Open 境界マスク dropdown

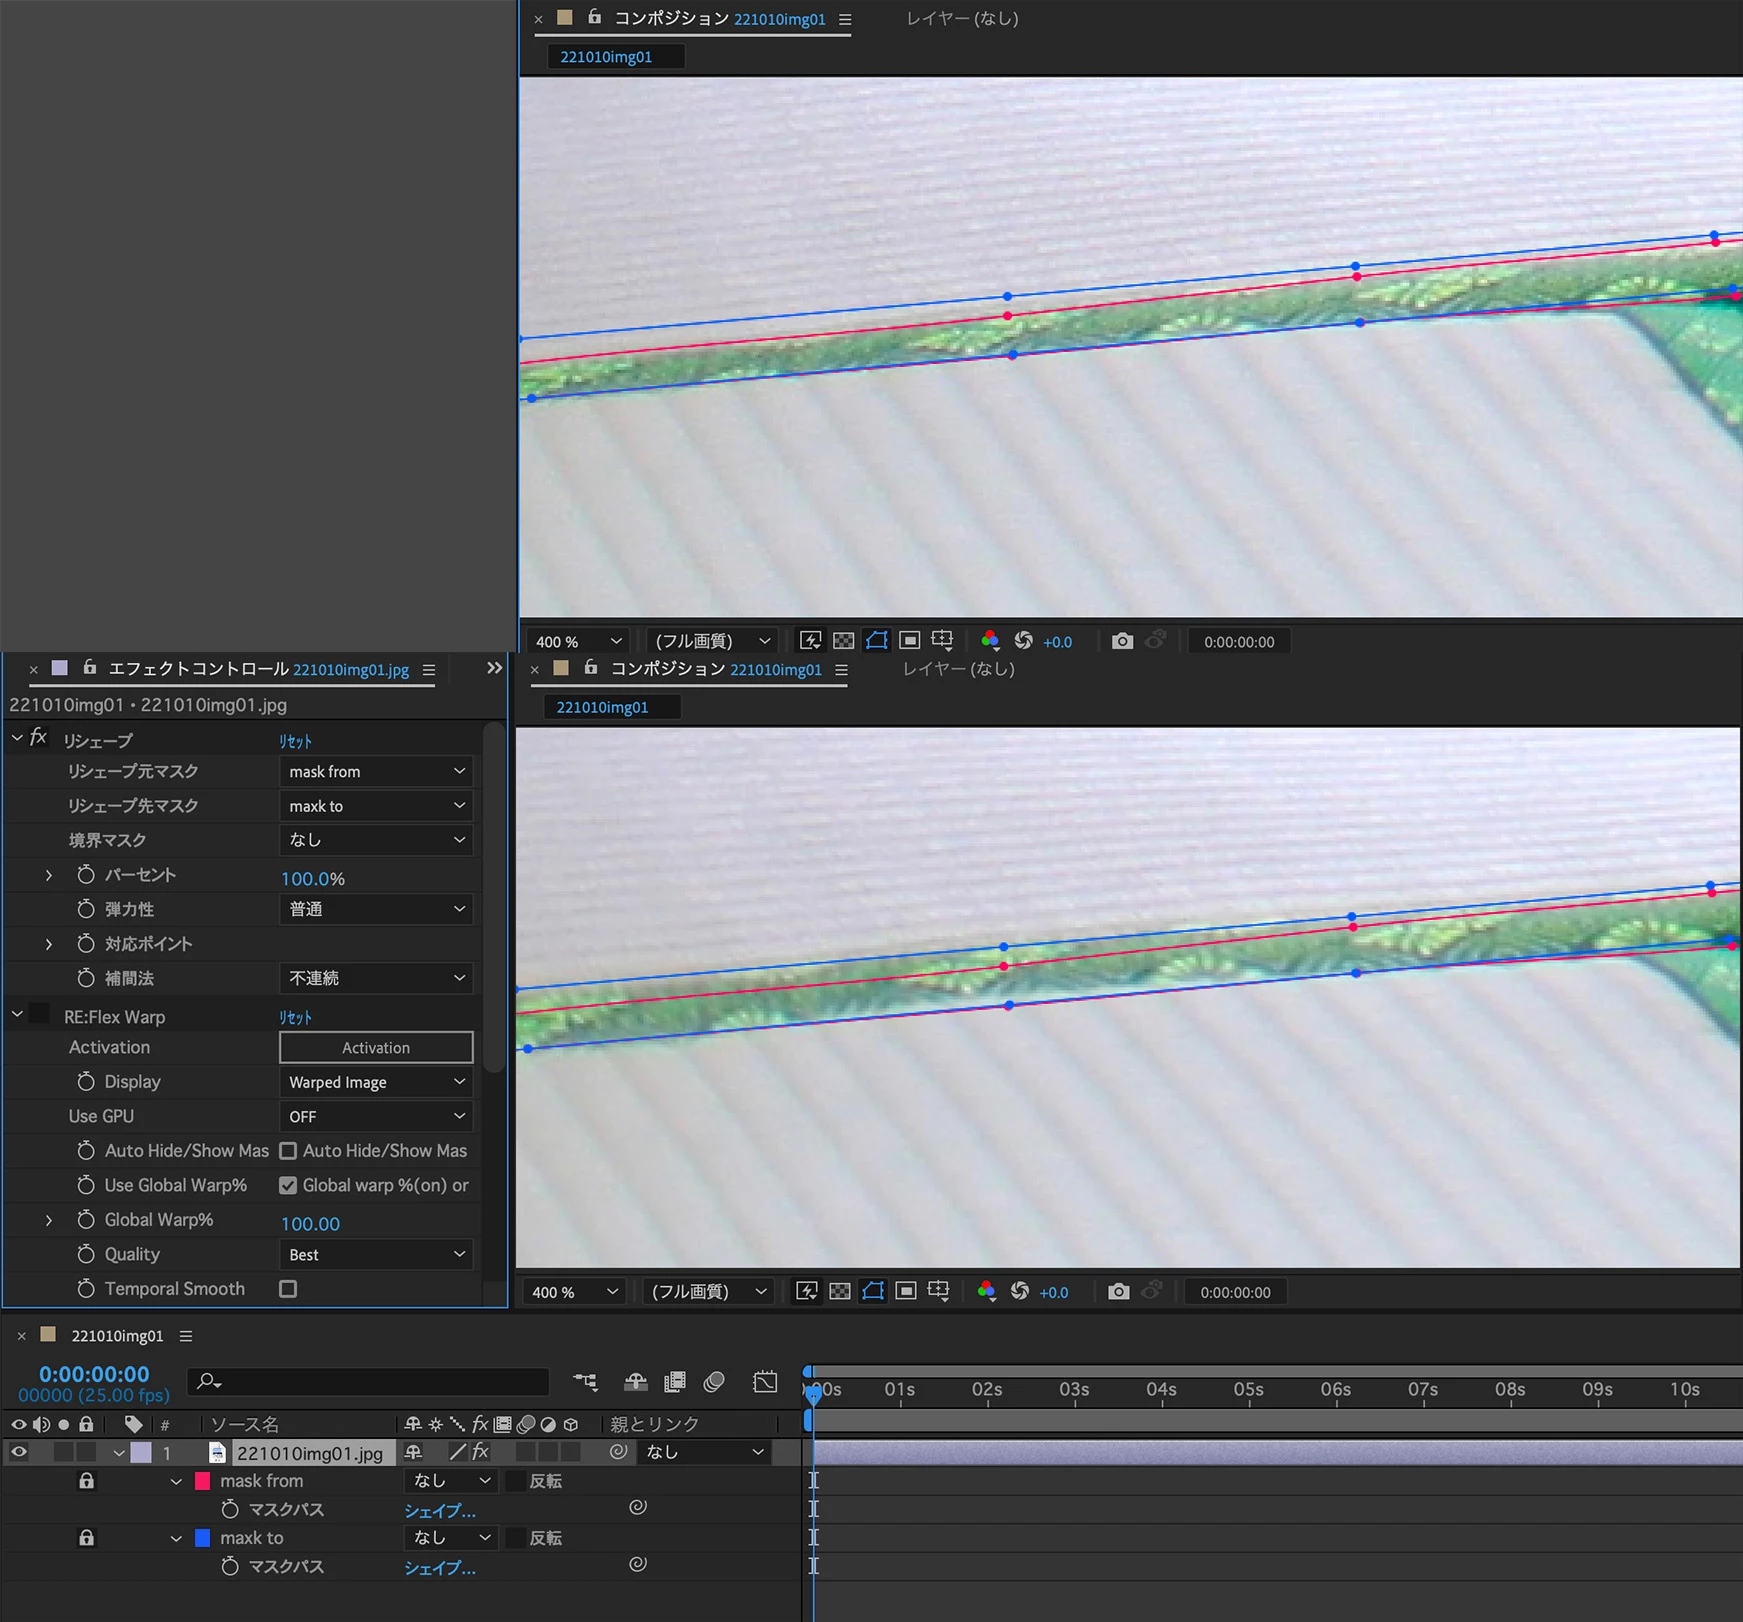point(376,840)
